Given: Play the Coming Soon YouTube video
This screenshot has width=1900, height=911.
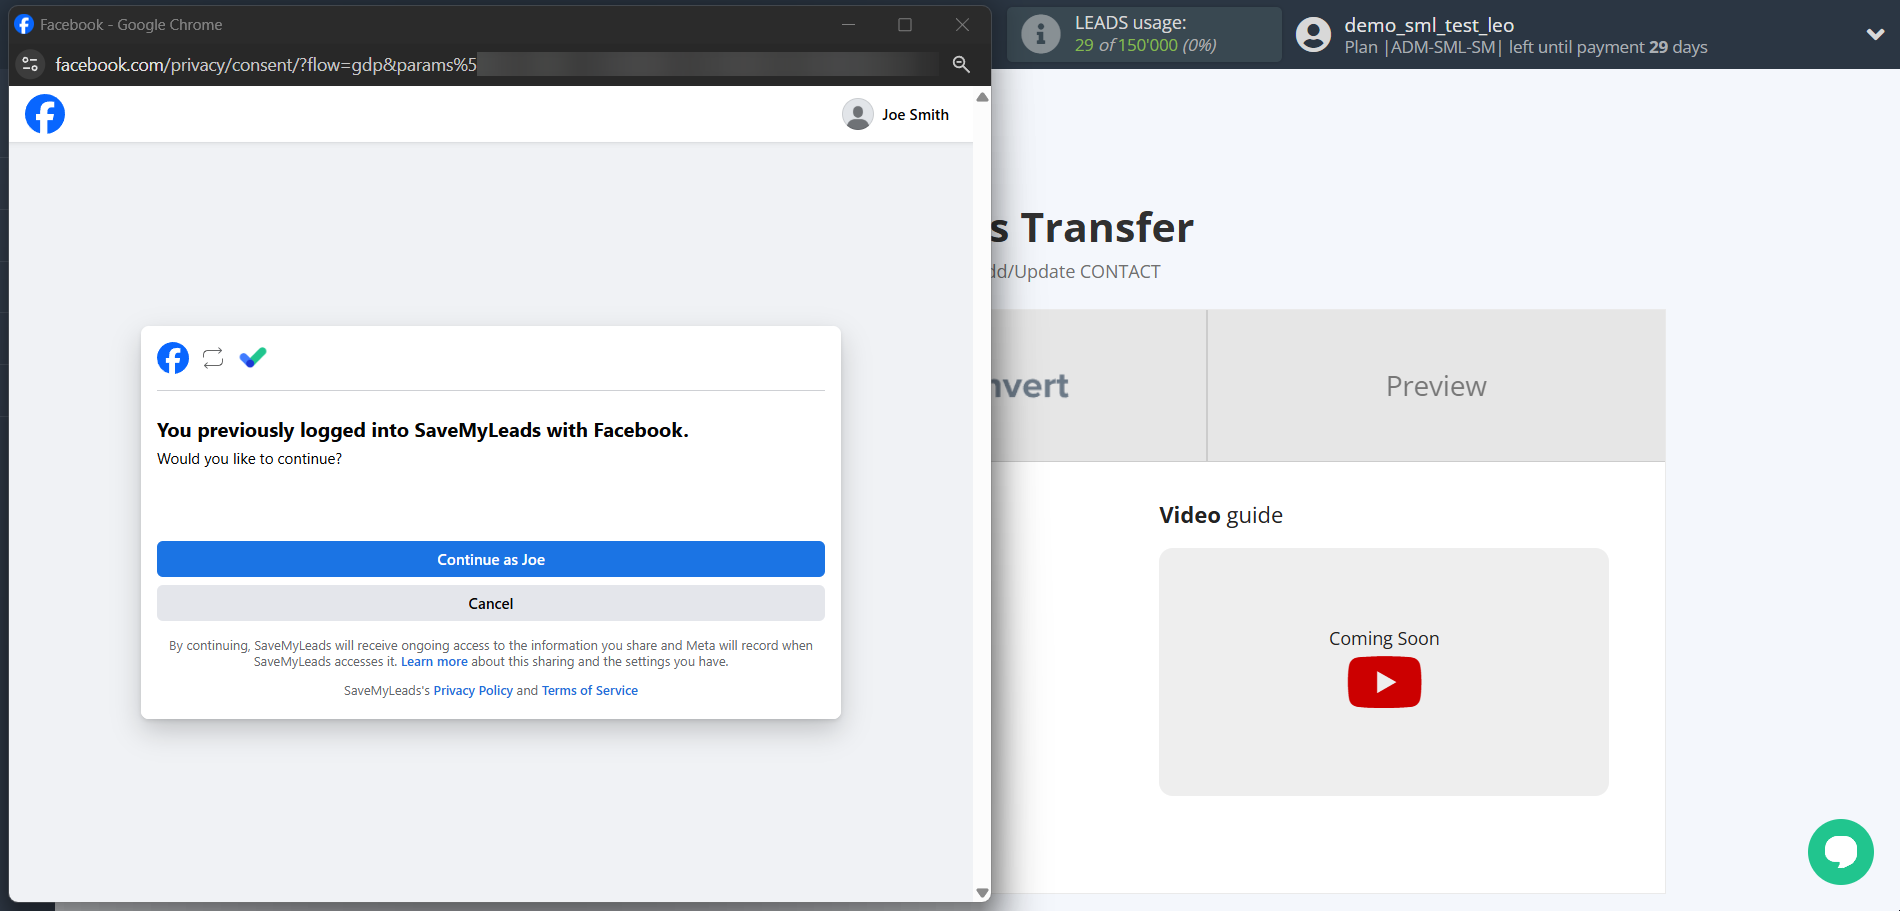Looking at the screenshot, I should [x=1384, y=682].
